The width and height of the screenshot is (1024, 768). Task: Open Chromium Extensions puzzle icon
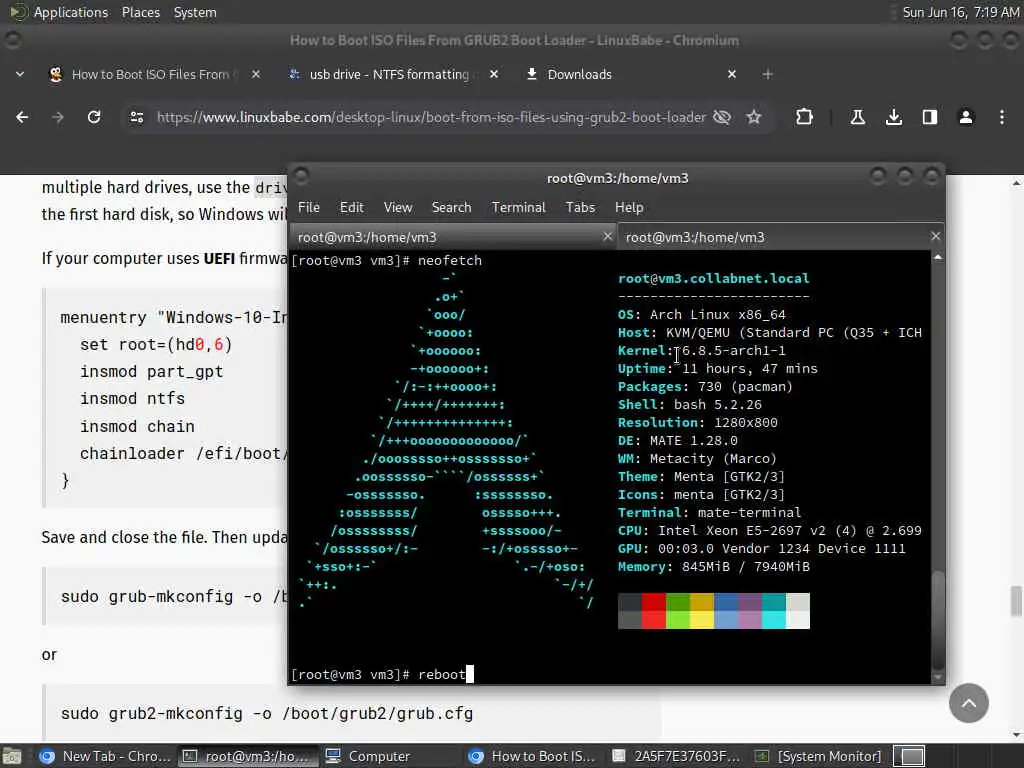(x=805, y=117)
